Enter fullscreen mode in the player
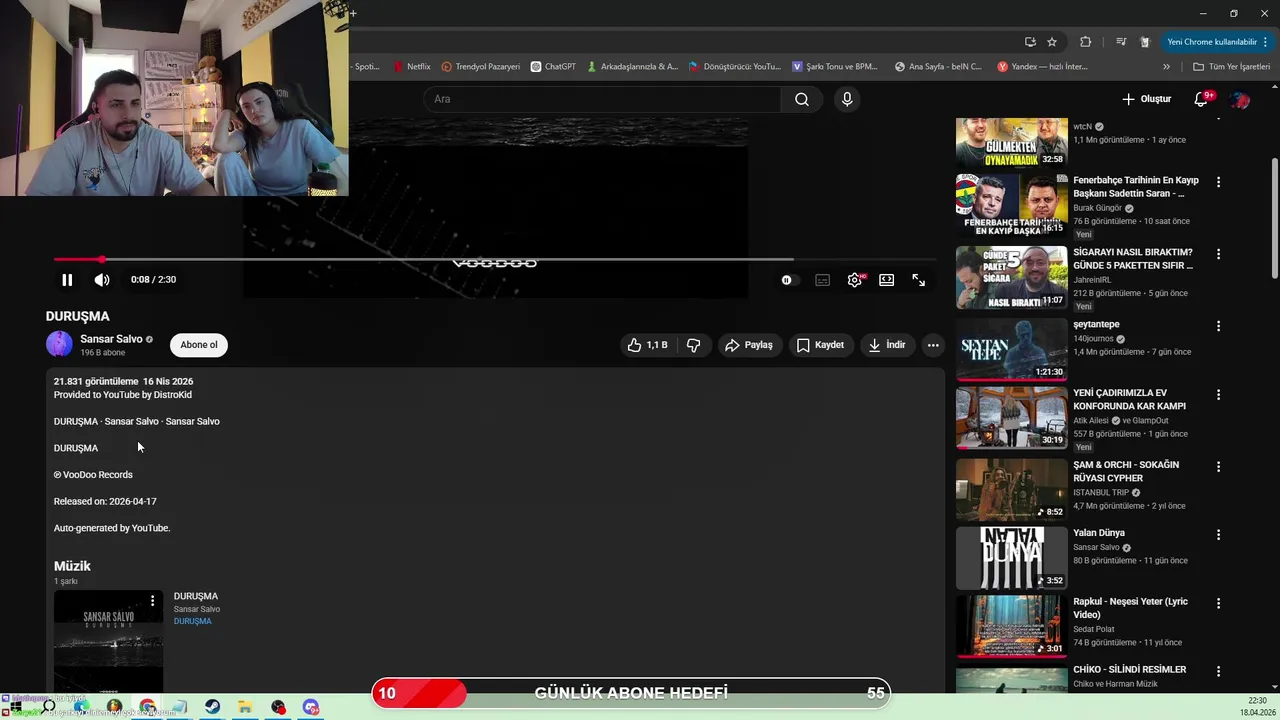 pos(919,280)
